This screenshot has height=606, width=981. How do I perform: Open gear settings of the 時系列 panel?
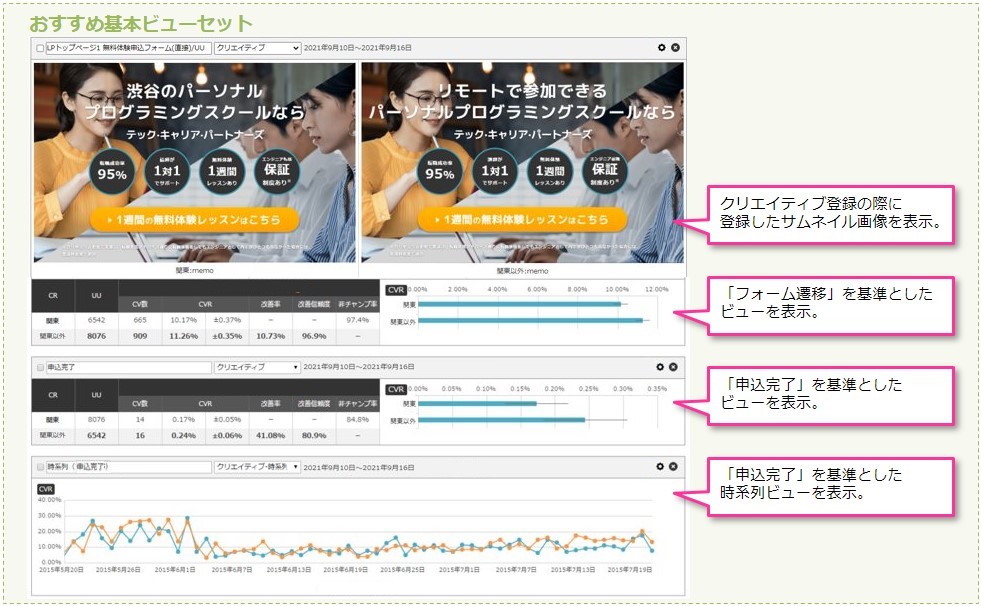coord(659,467)
